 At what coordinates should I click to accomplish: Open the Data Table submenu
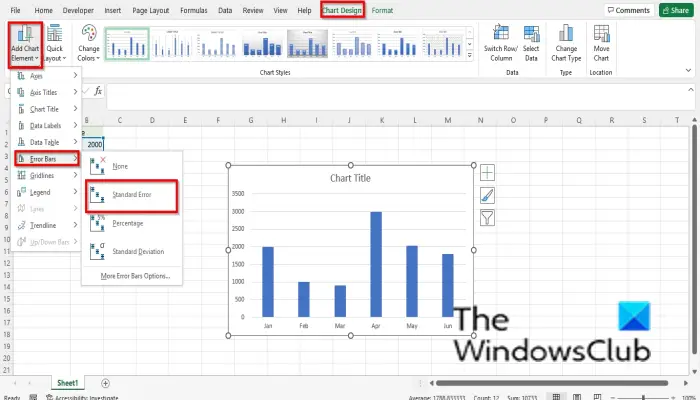coord(46,142)
